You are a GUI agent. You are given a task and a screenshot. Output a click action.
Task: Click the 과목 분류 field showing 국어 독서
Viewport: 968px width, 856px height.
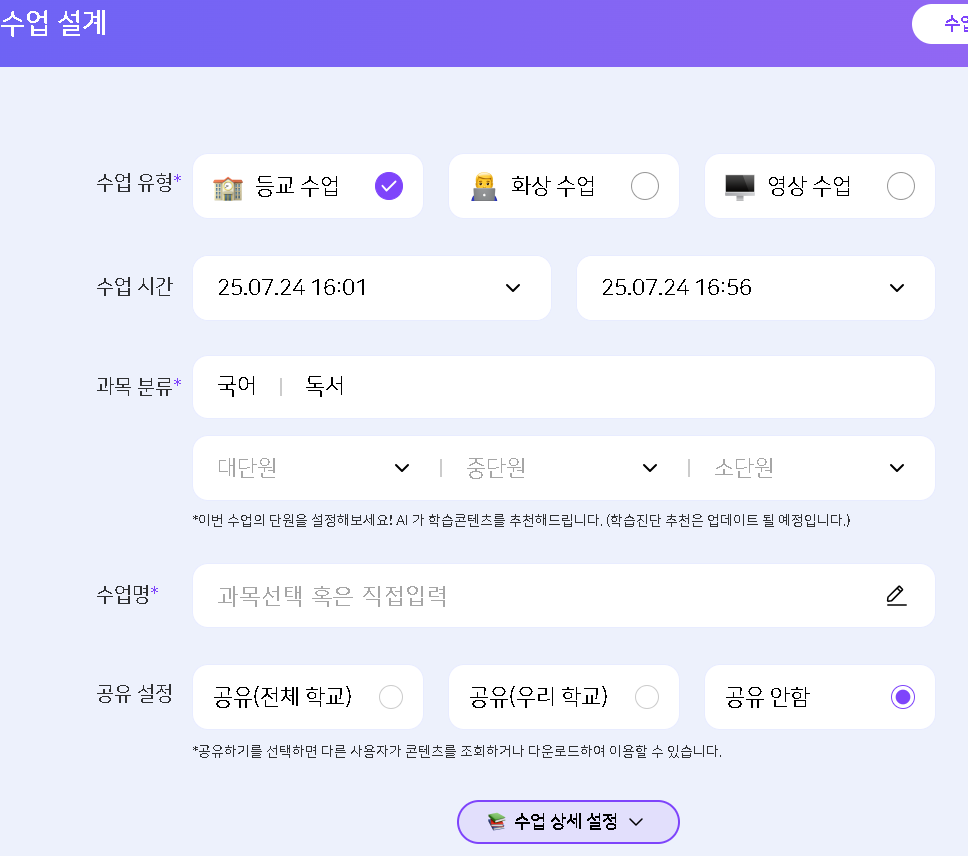coord(563,387)
